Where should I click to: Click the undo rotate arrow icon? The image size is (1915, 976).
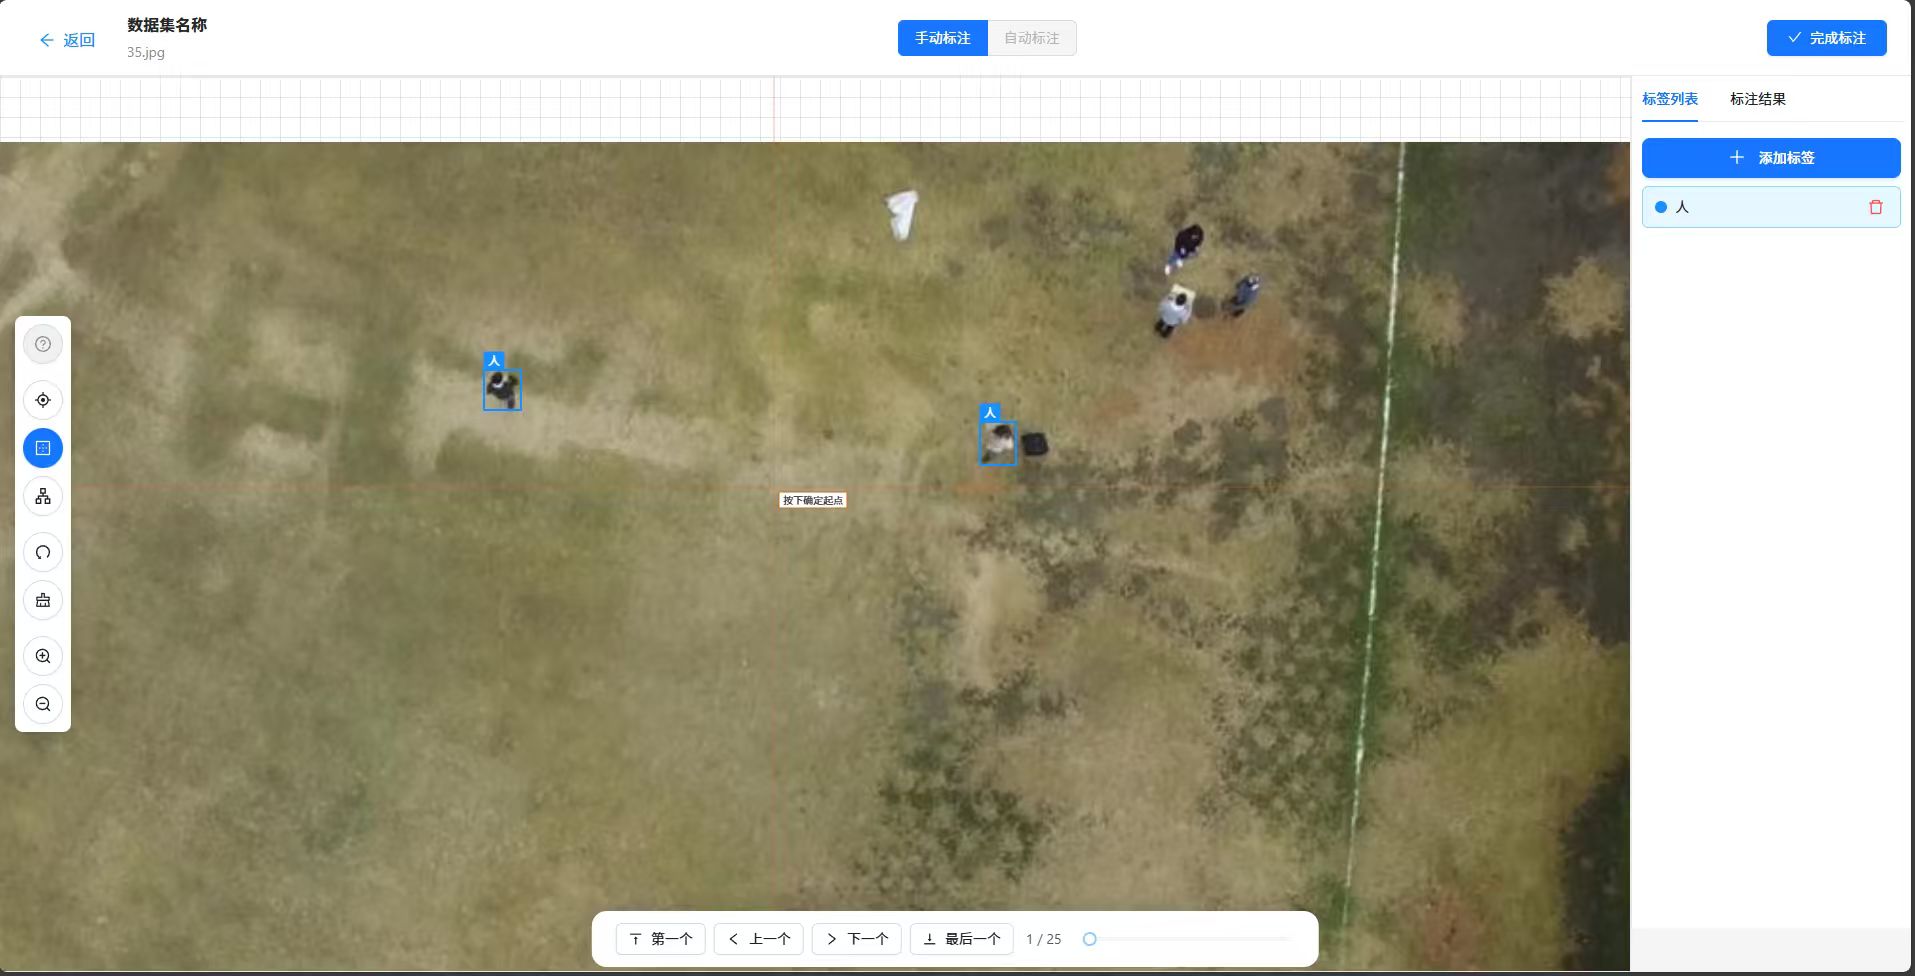click(43, 552)
